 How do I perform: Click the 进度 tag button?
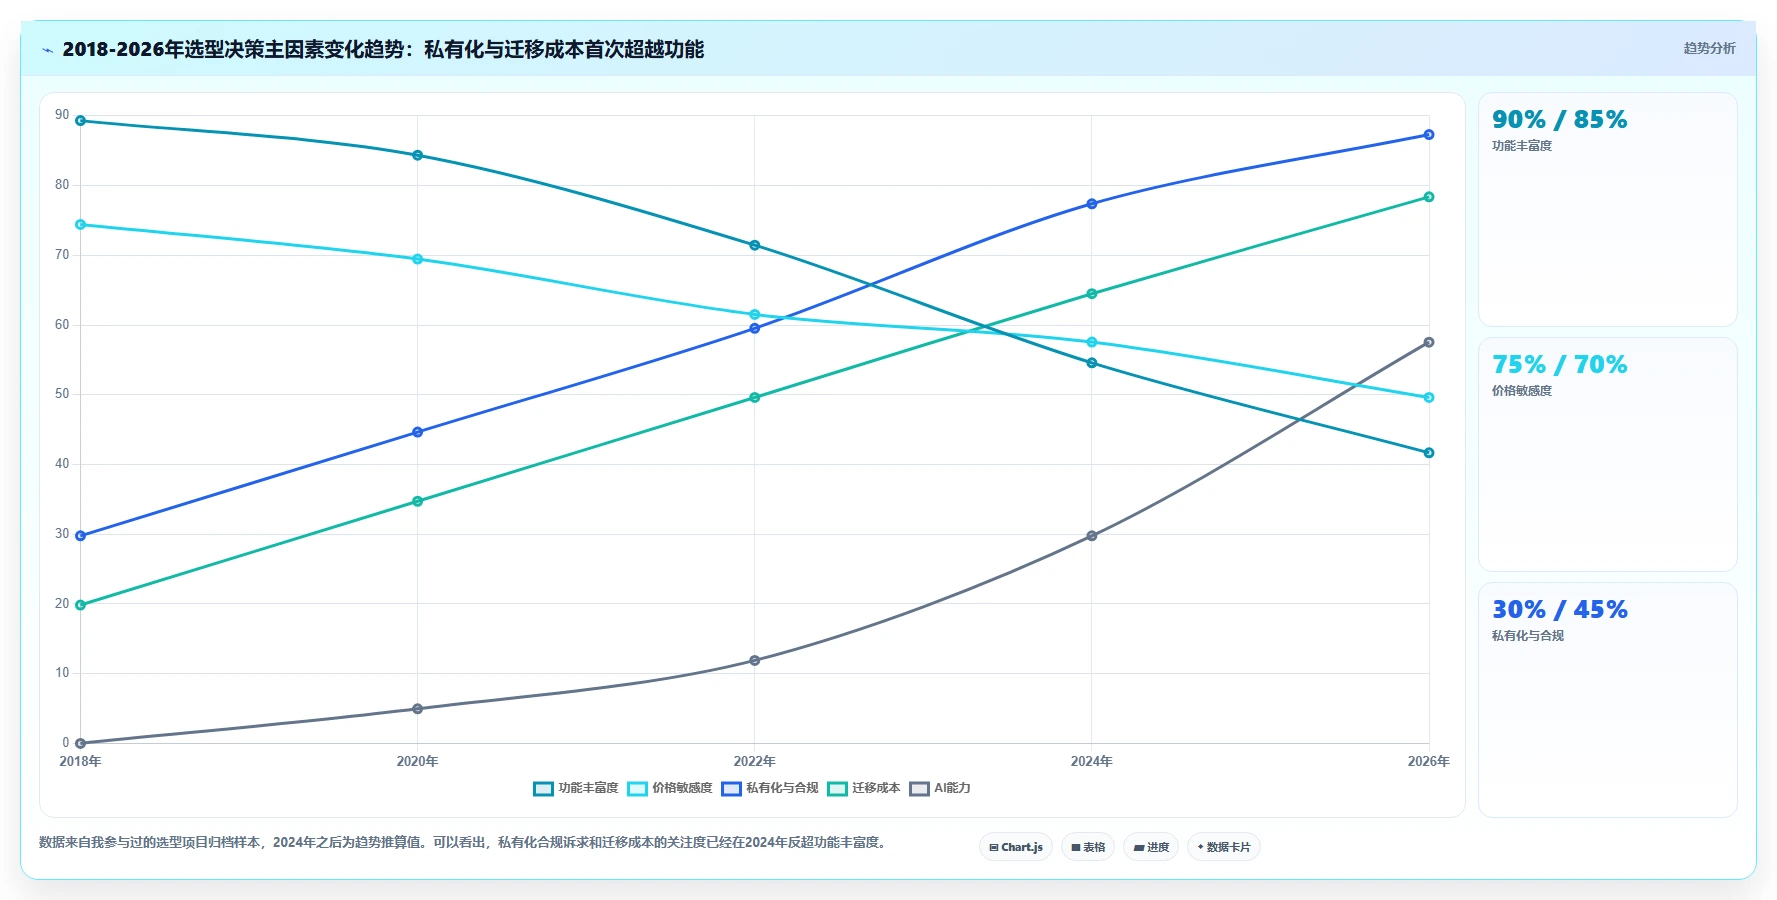(x=1151, y=847)
